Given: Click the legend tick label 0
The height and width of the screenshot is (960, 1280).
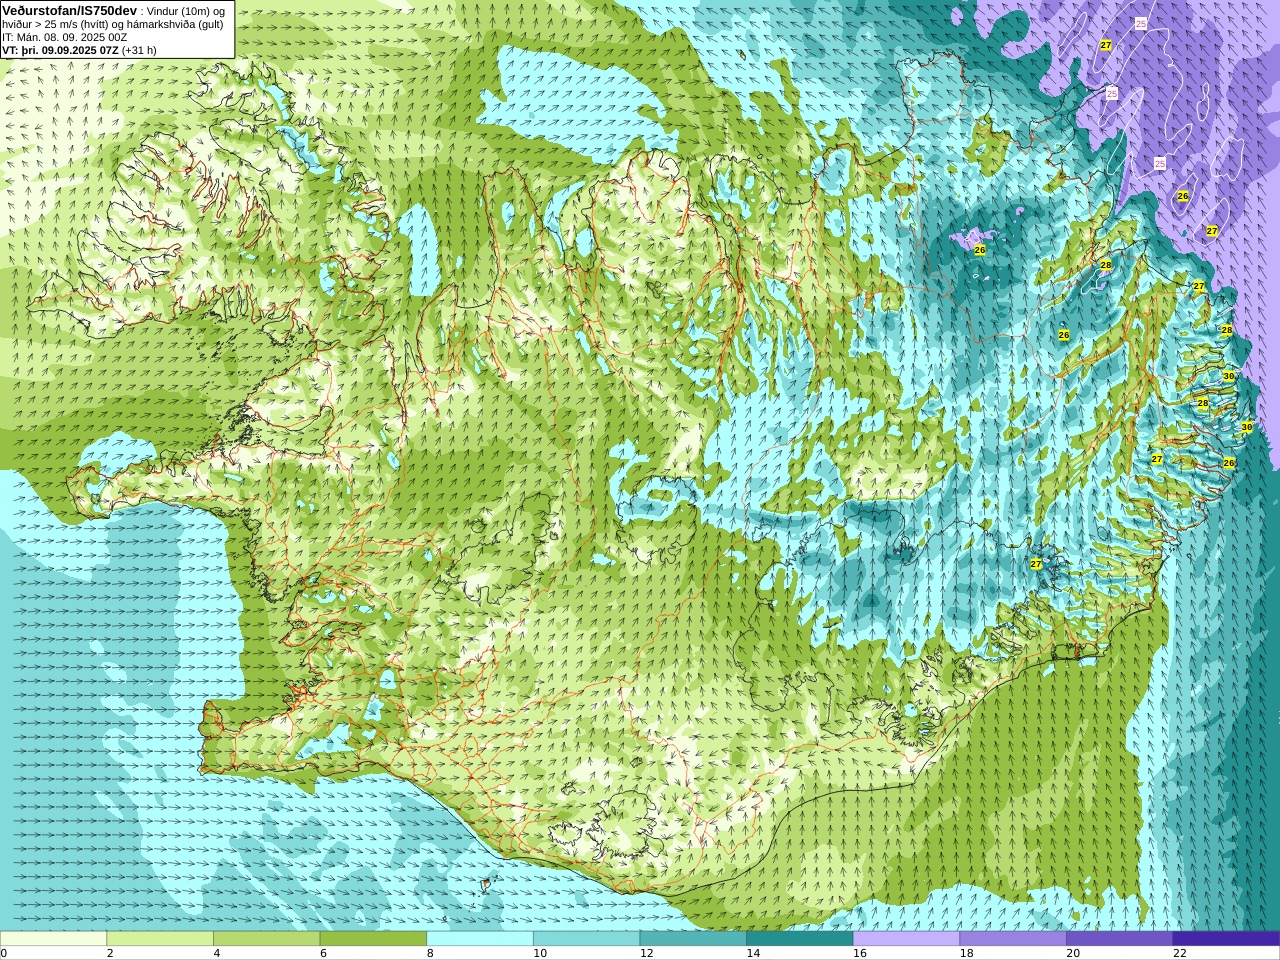Looking at the screenshot, I should pos(4,953).
